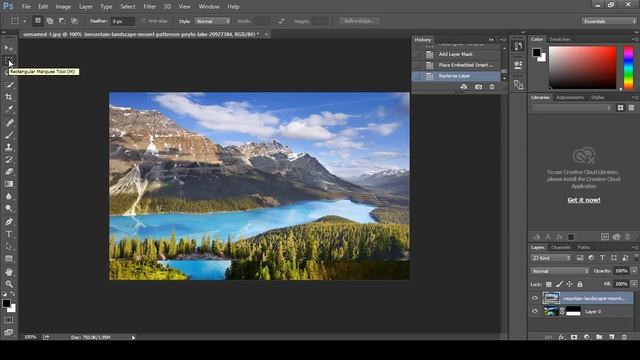Switch to the Channels tab
This screenshot has width=640, height=360.
pyautogui.click(x=560, y=247)
